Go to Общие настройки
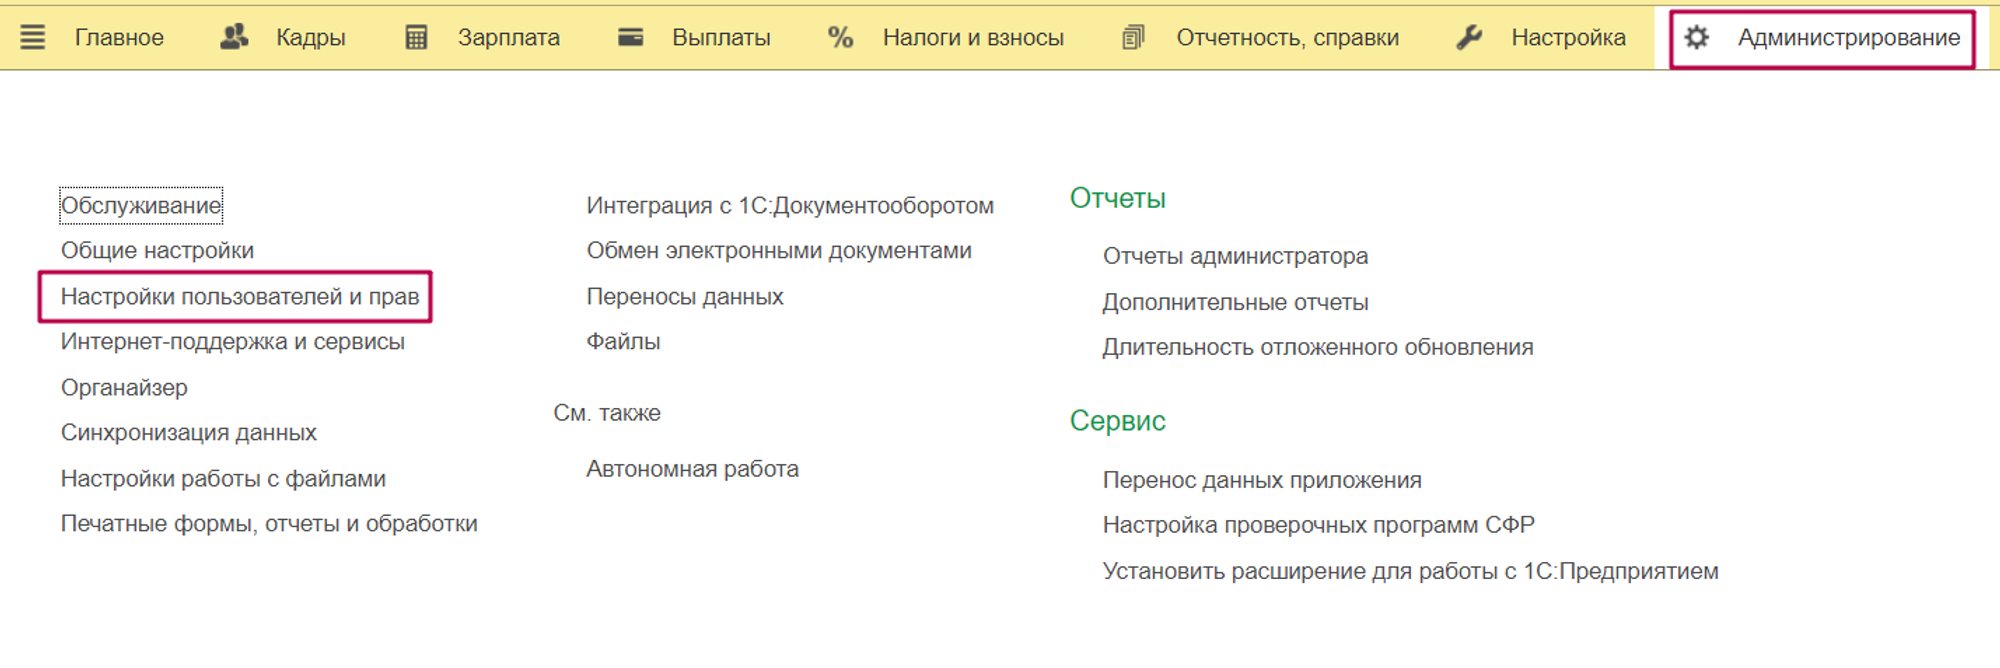 (157, 251)
